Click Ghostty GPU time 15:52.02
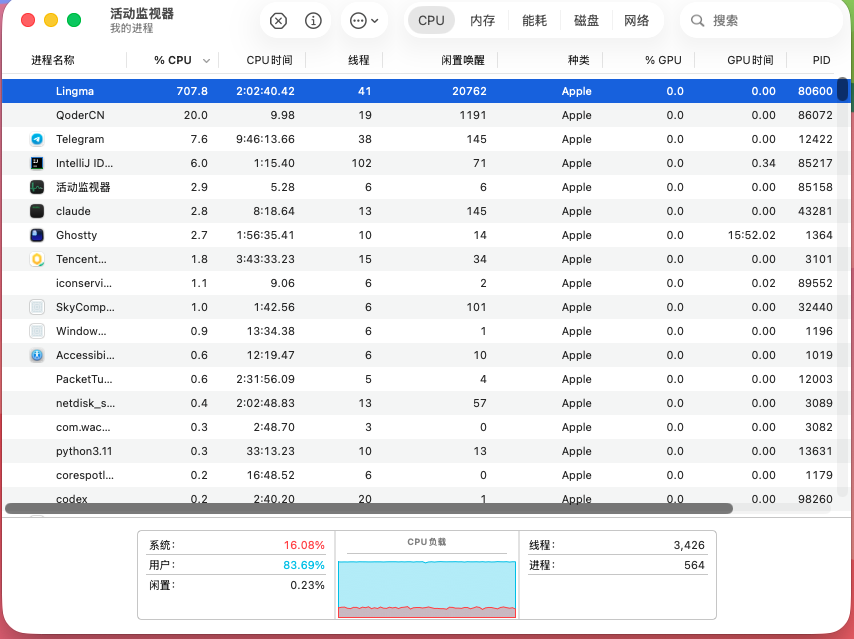This screenshot has height=639, width=854. pos(752,235)
